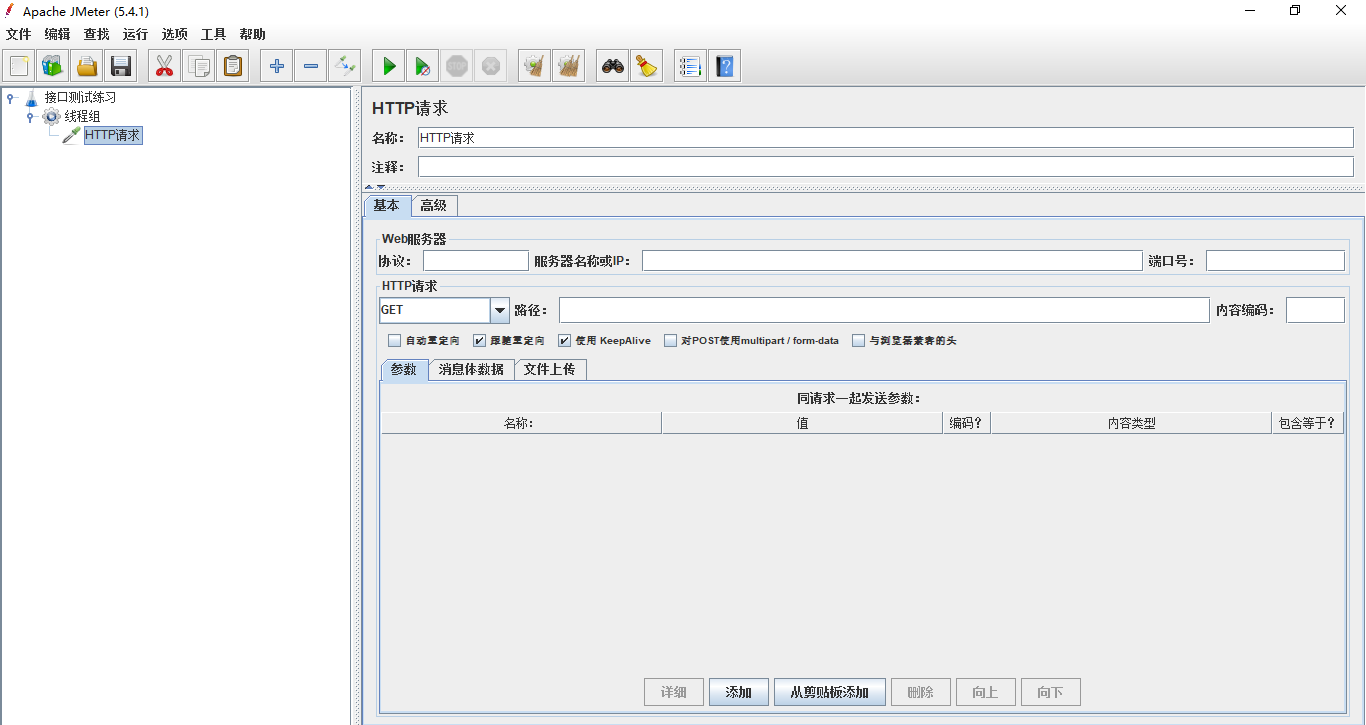
Task: Click the Clear All results icon
Action: [569, 66]
